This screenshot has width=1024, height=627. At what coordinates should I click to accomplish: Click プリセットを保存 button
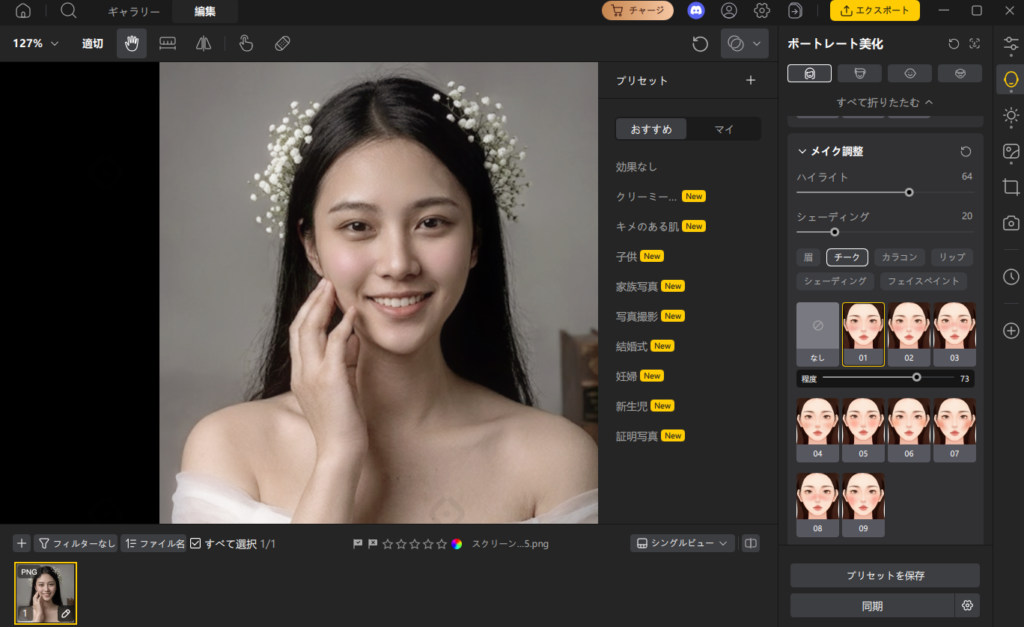885,575
